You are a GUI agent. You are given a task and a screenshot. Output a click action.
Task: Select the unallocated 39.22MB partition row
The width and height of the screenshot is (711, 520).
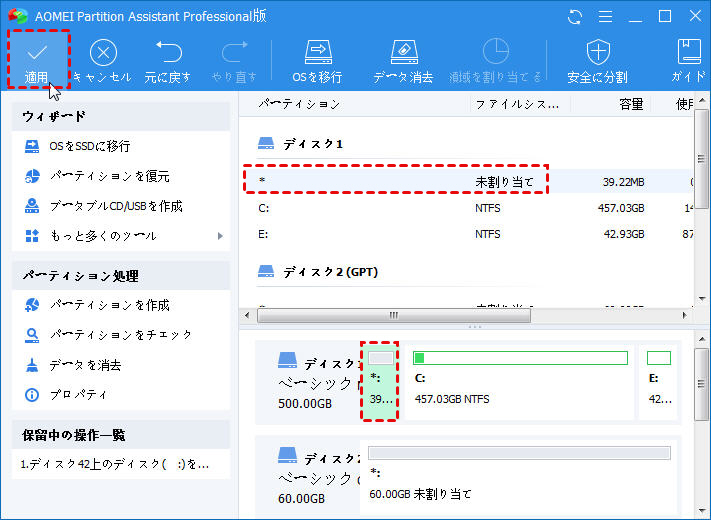(x=400, y=181)
